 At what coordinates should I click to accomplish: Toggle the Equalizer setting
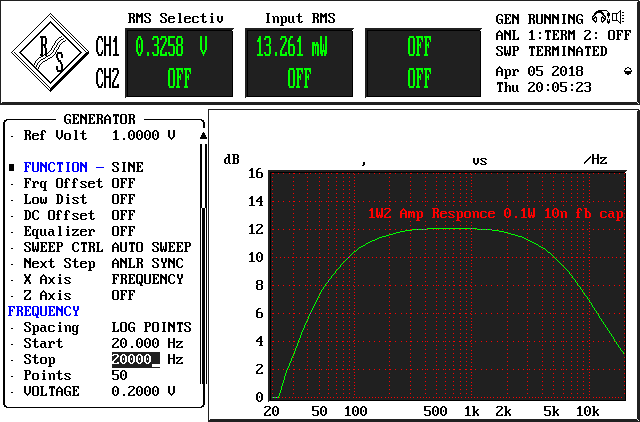click(123, 231)
